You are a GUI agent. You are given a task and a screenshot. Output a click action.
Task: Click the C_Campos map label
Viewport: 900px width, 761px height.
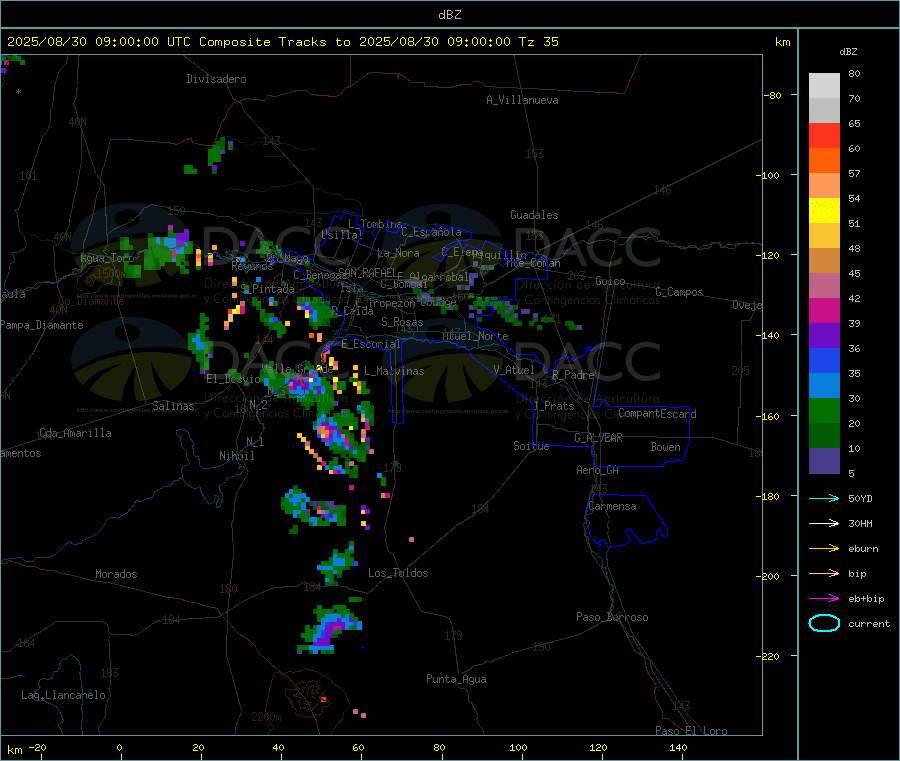680,292
